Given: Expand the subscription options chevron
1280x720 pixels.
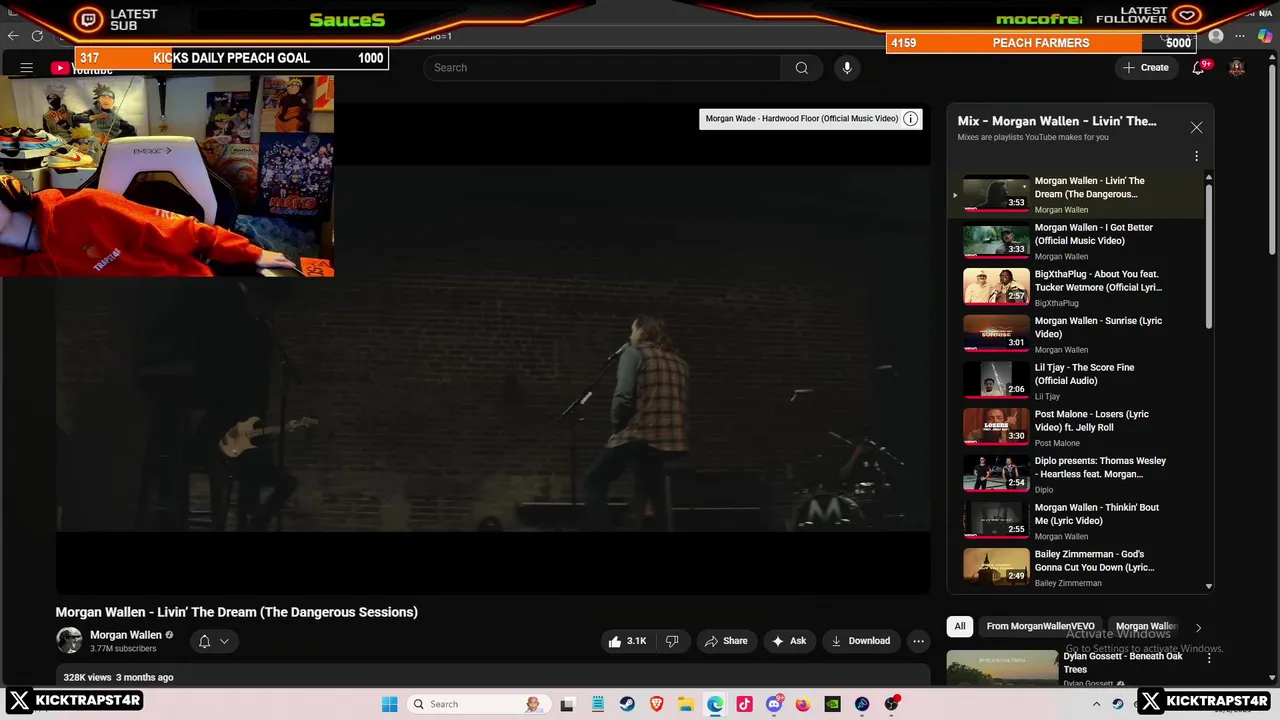Looking at the screenshot, I should click(224, 641).
